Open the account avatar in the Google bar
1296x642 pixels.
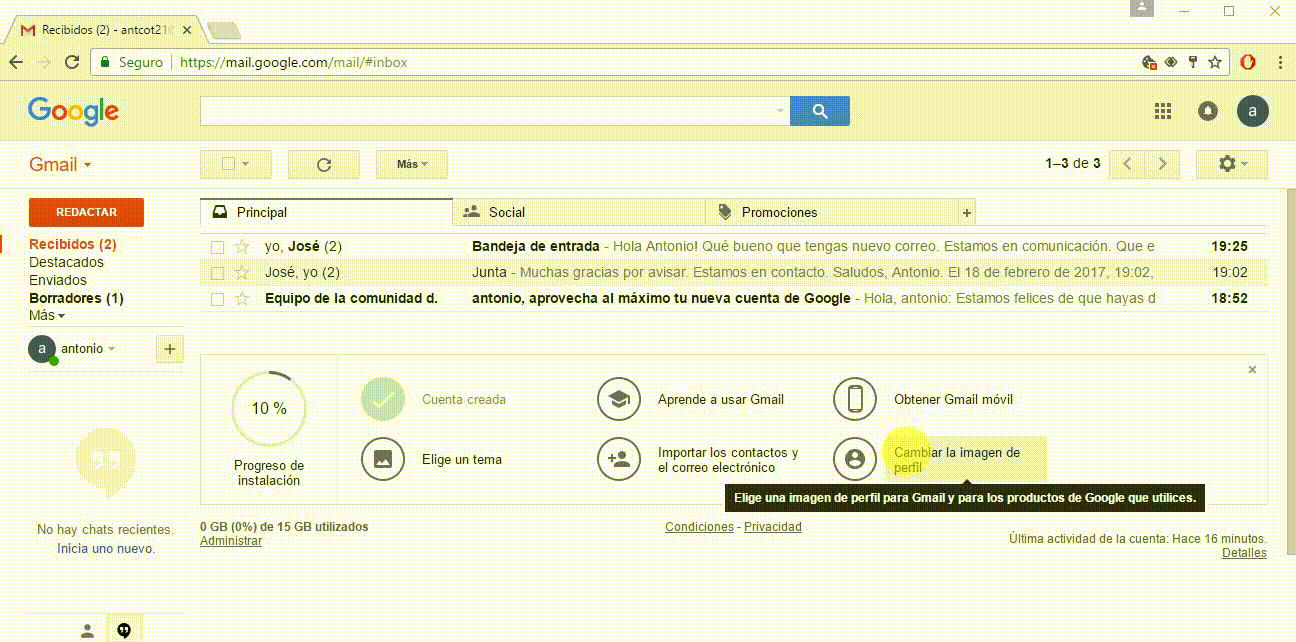[1252, 111]
